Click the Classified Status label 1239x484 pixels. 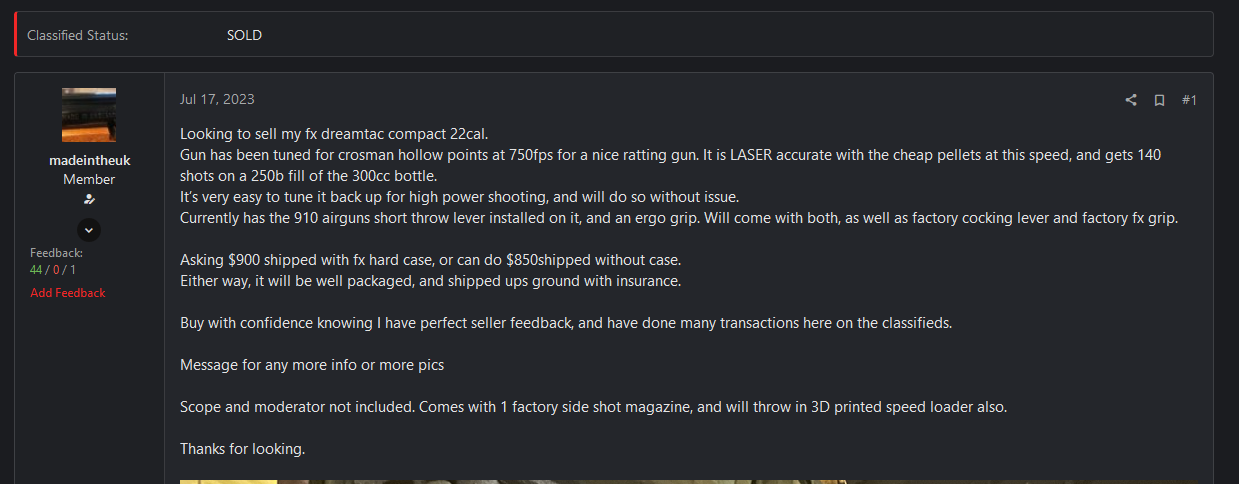tap(77, 35)
